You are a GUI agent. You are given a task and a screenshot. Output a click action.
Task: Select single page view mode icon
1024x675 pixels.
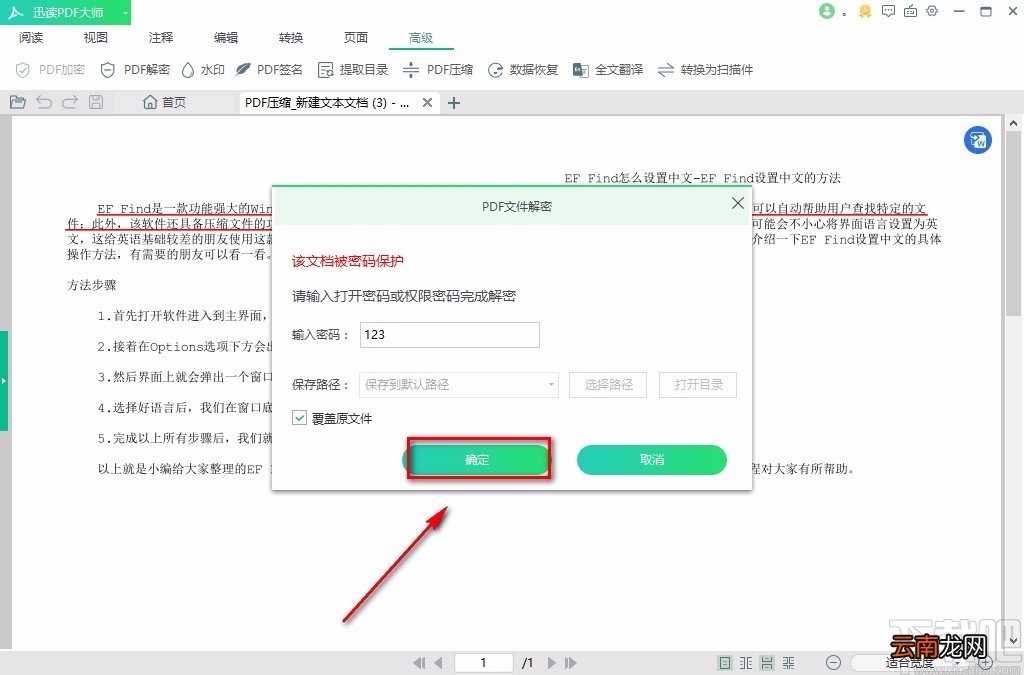(725, 663)
